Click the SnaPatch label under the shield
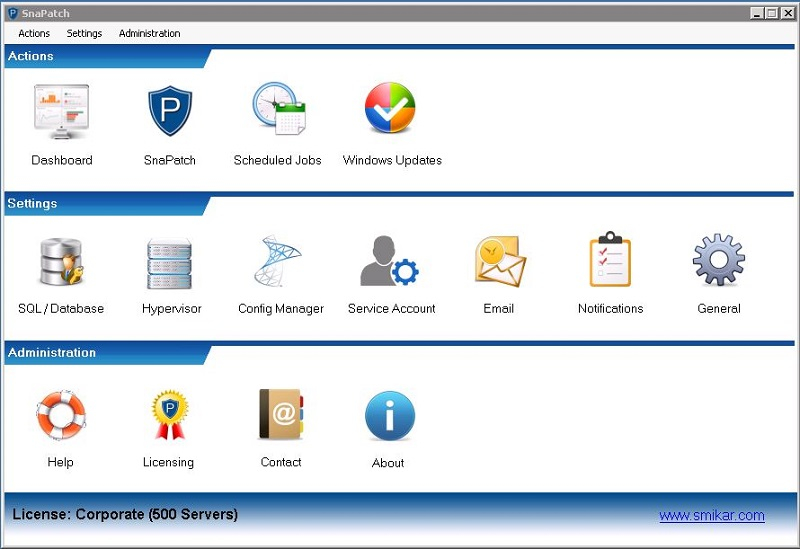The width and height of the screenshot is (800, 549). tap(169, 160)
